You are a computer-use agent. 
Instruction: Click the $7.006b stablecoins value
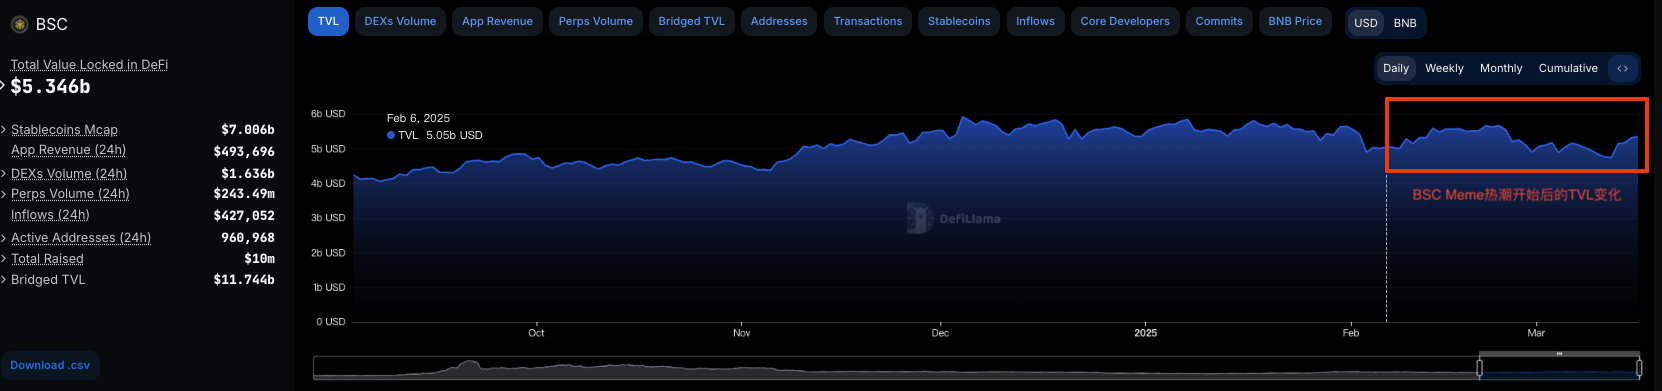[x=248, y=130]
